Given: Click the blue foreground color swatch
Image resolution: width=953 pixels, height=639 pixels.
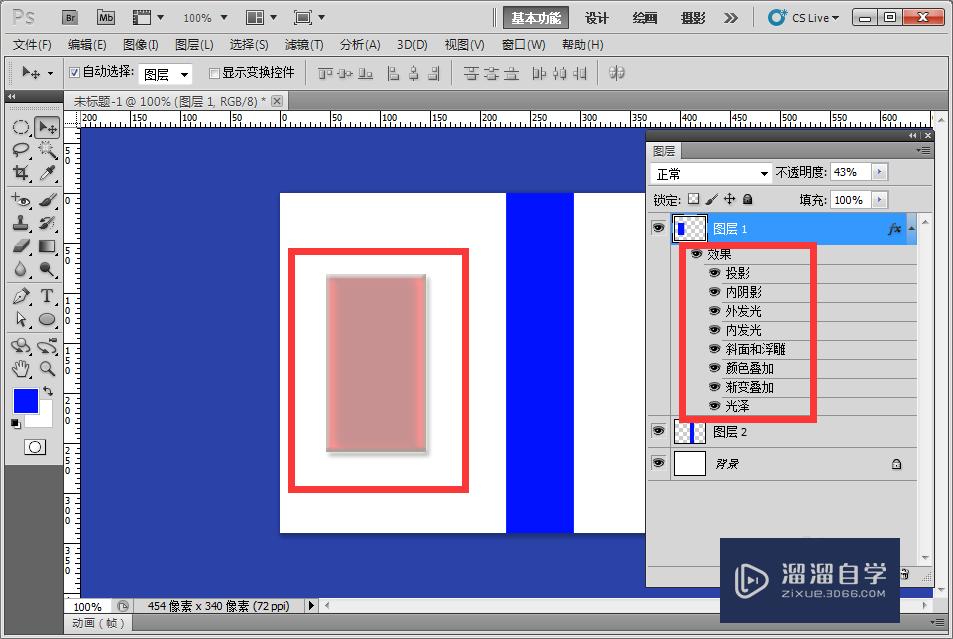Looking at the screenshot, I should point(26,401).
